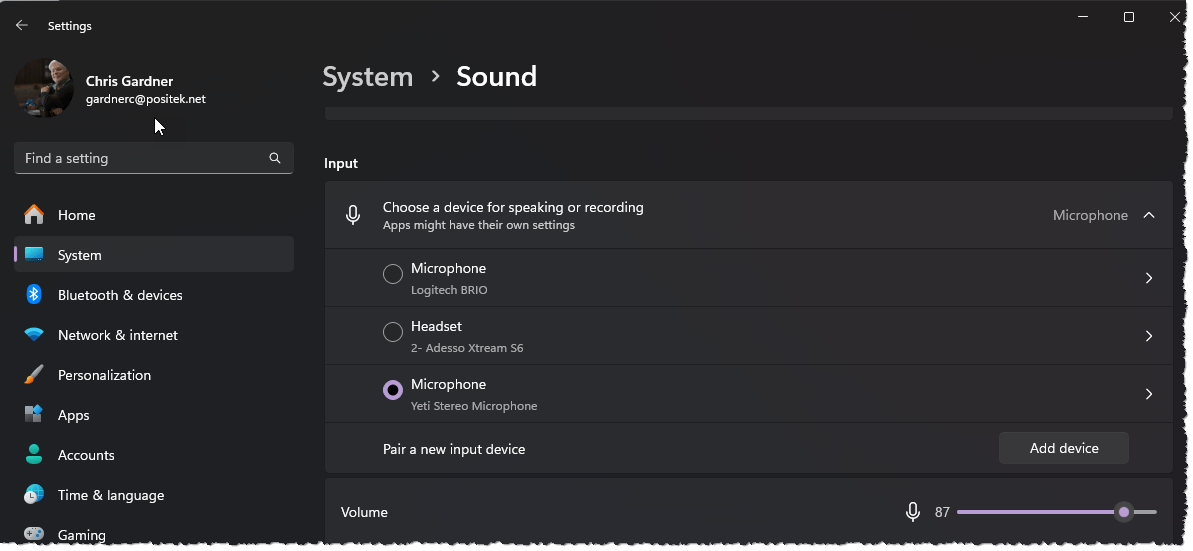Open Yeti Stereo Microphone properties chevron
The width and height of the screenshot is (1193, 551).
click(x=1149, y=394)
